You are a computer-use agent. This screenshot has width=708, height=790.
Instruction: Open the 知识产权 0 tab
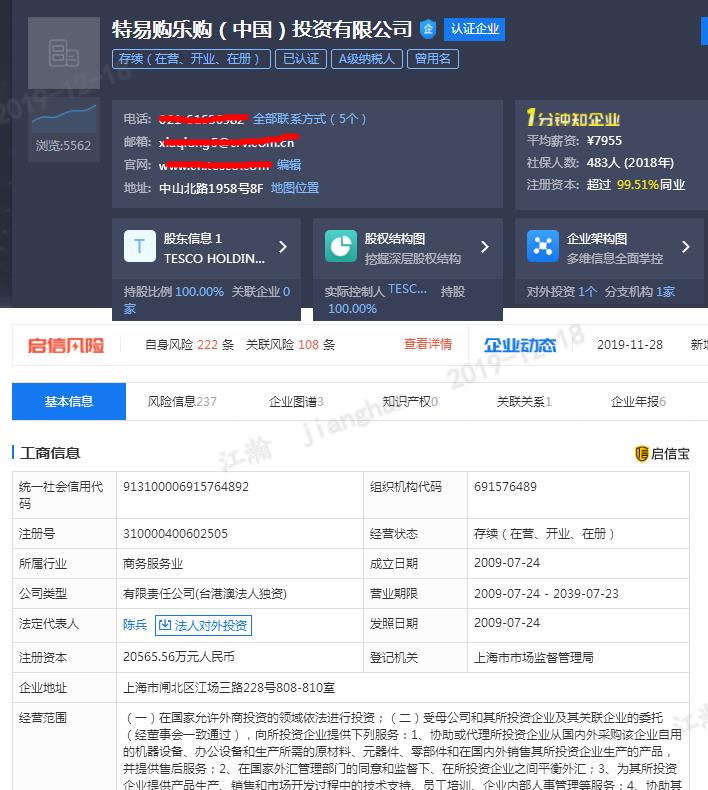410,402
